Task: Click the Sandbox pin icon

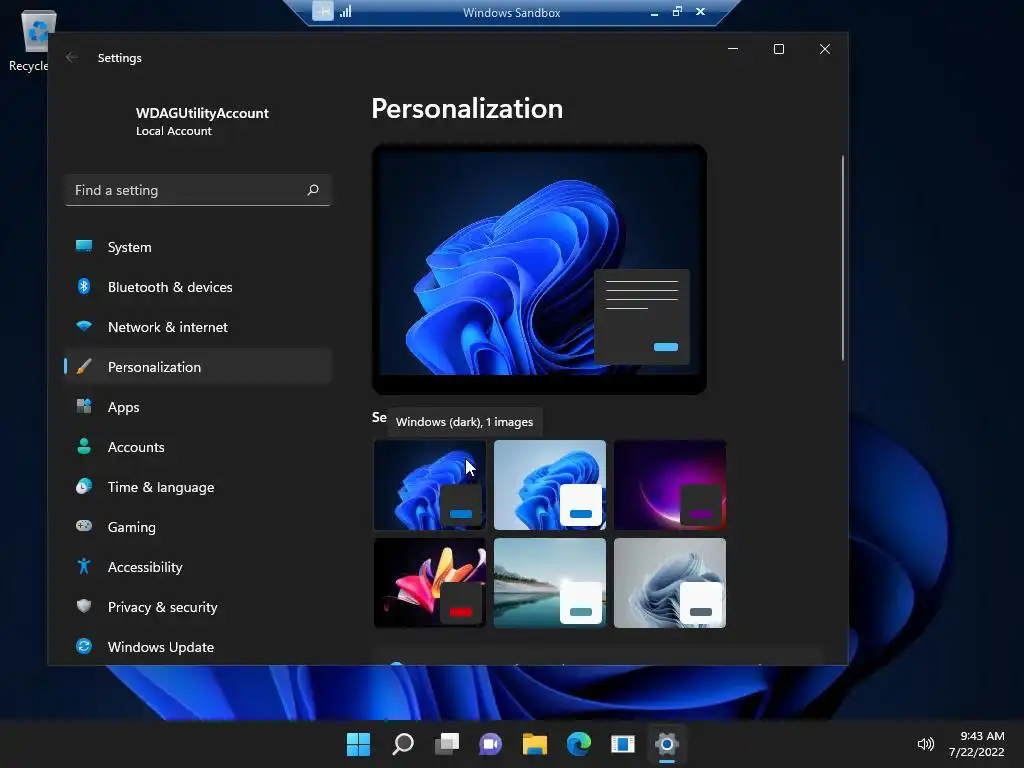Action: [x=323, y=11]
